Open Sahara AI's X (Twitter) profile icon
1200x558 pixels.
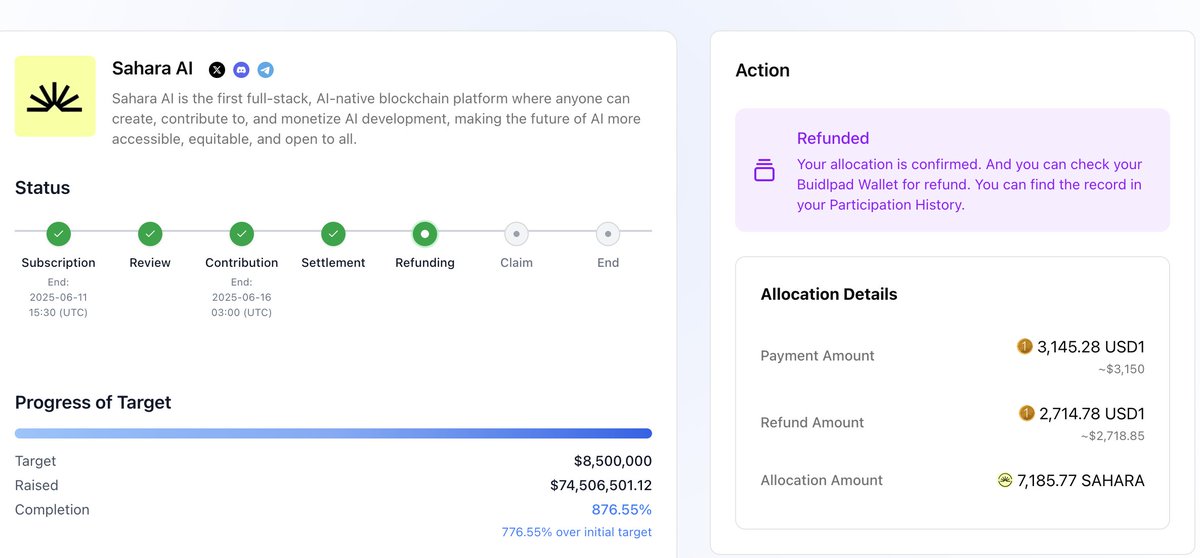(x=217, y=70)
